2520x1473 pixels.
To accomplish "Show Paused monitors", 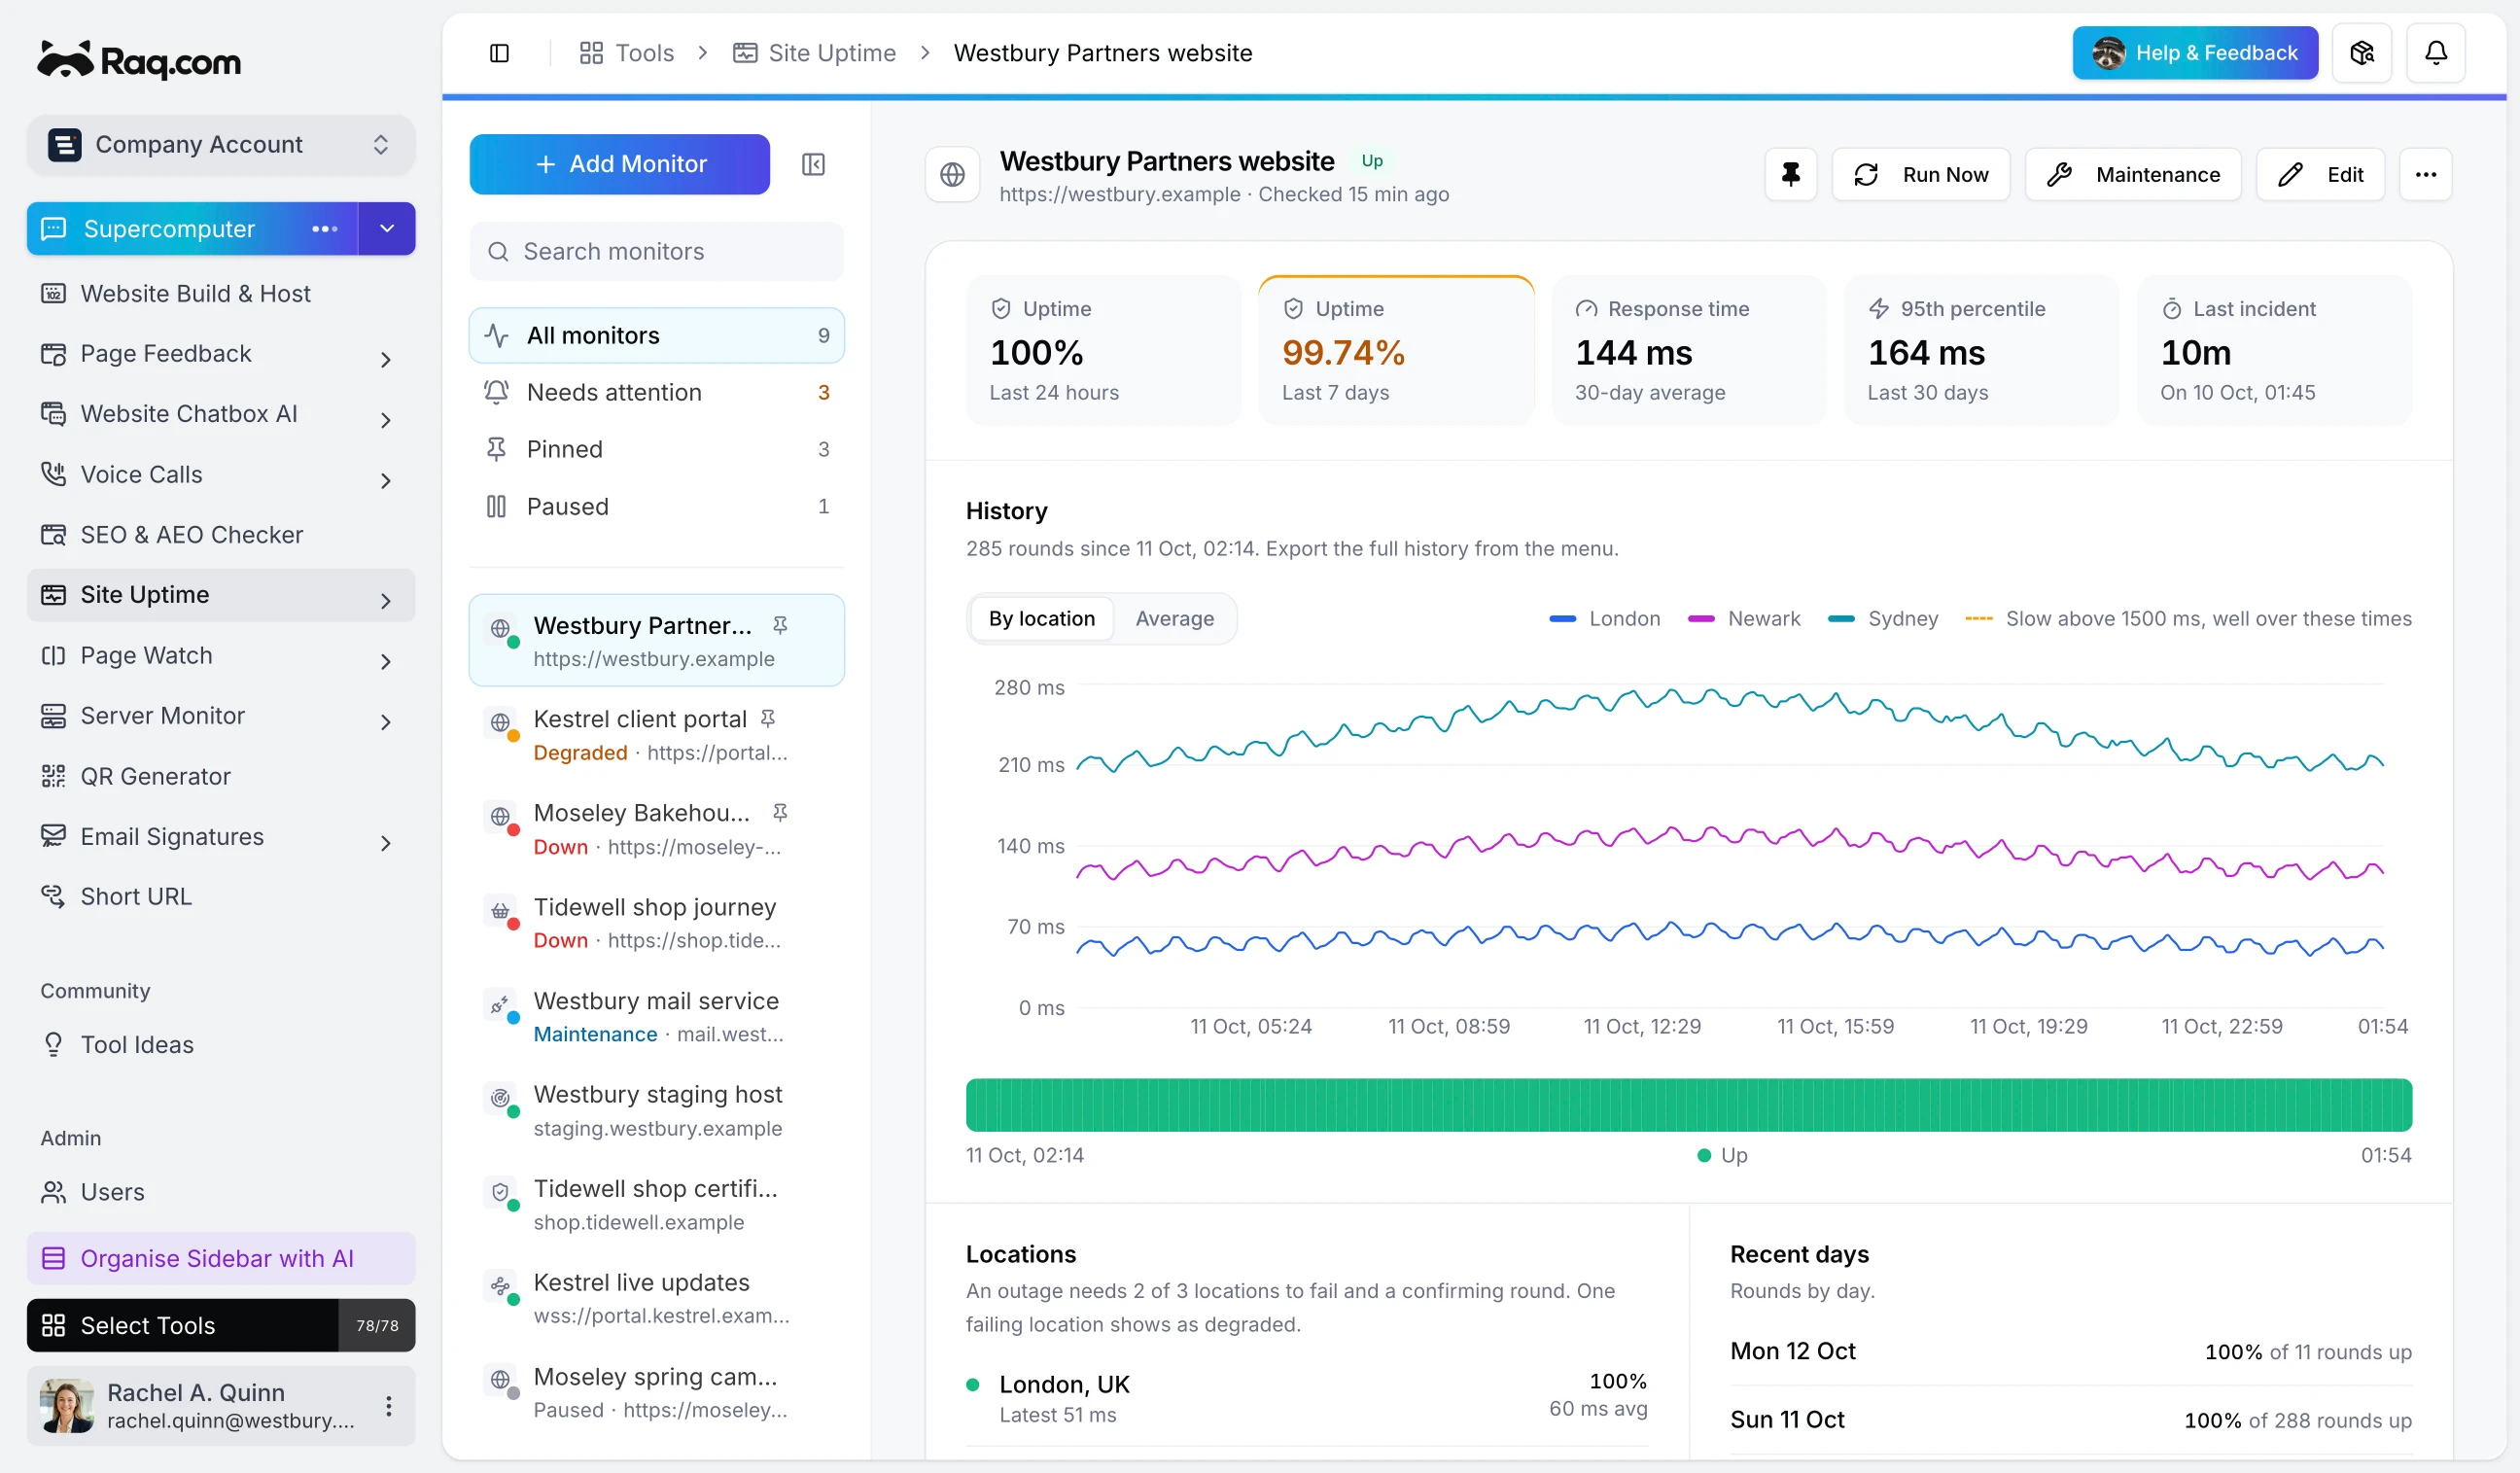I will [x=656, y=507].
